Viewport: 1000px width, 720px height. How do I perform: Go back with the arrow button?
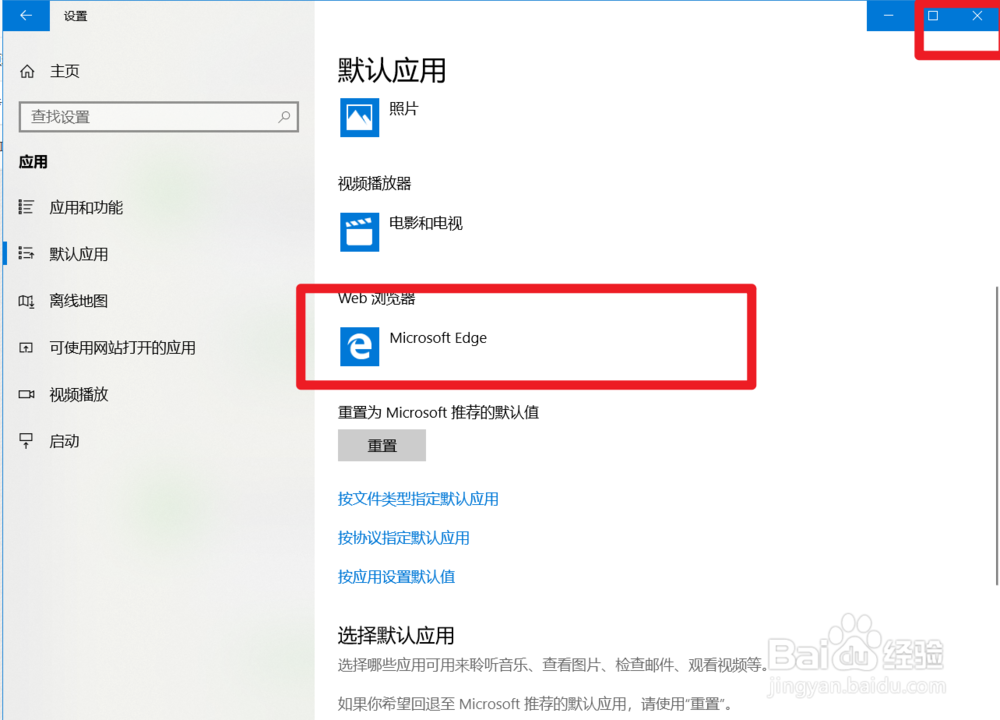pos(26,15)
